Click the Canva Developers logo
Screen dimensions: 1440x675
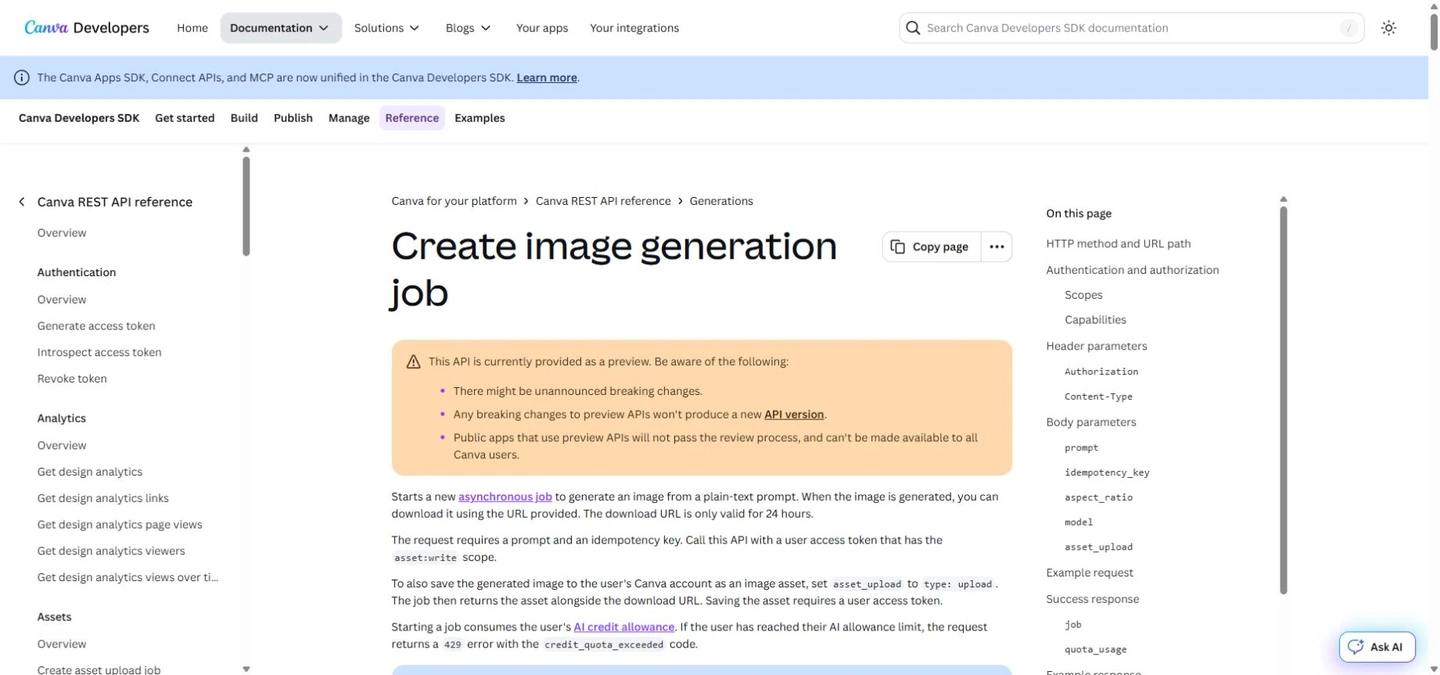tap(87, 28)
